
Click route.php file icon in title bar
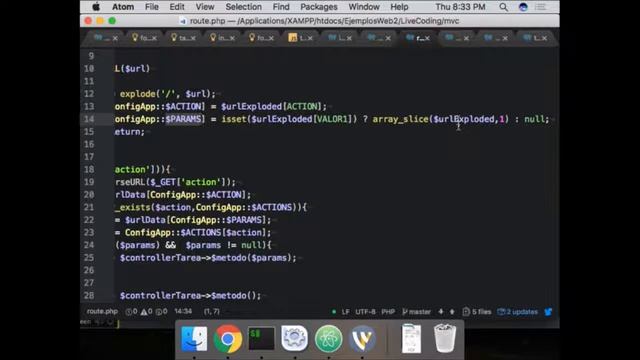183,21
